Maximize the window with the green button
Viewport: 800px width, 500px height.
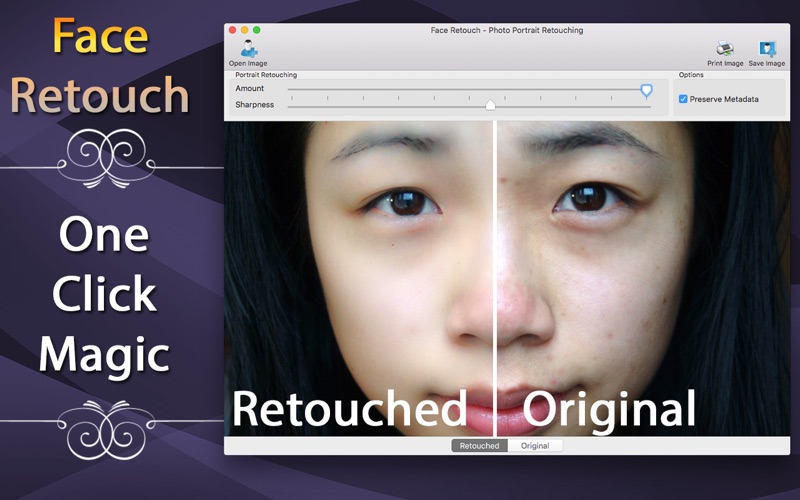(257, 30)
